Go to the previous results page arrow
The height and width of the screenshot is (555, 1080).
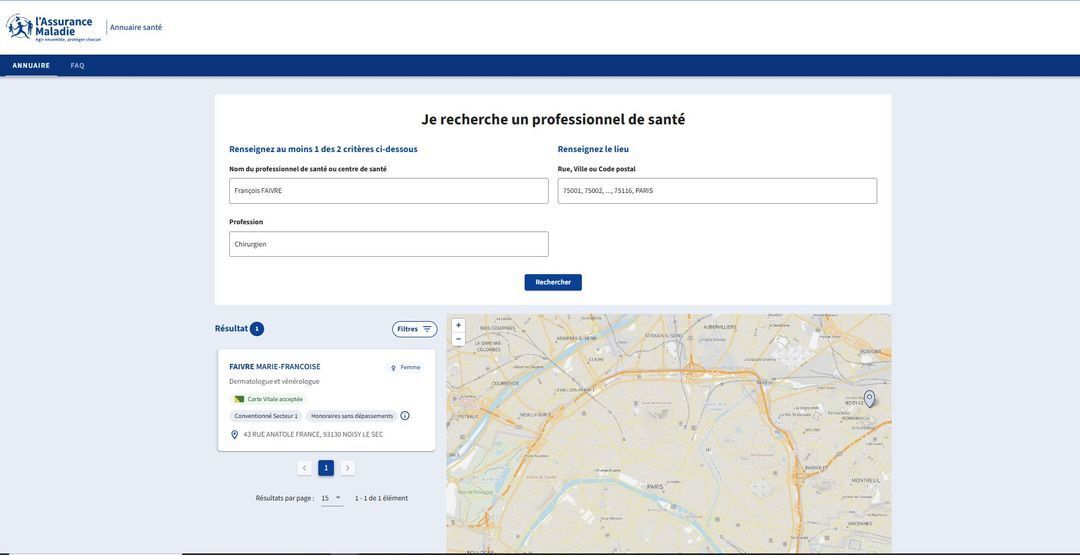304,468
